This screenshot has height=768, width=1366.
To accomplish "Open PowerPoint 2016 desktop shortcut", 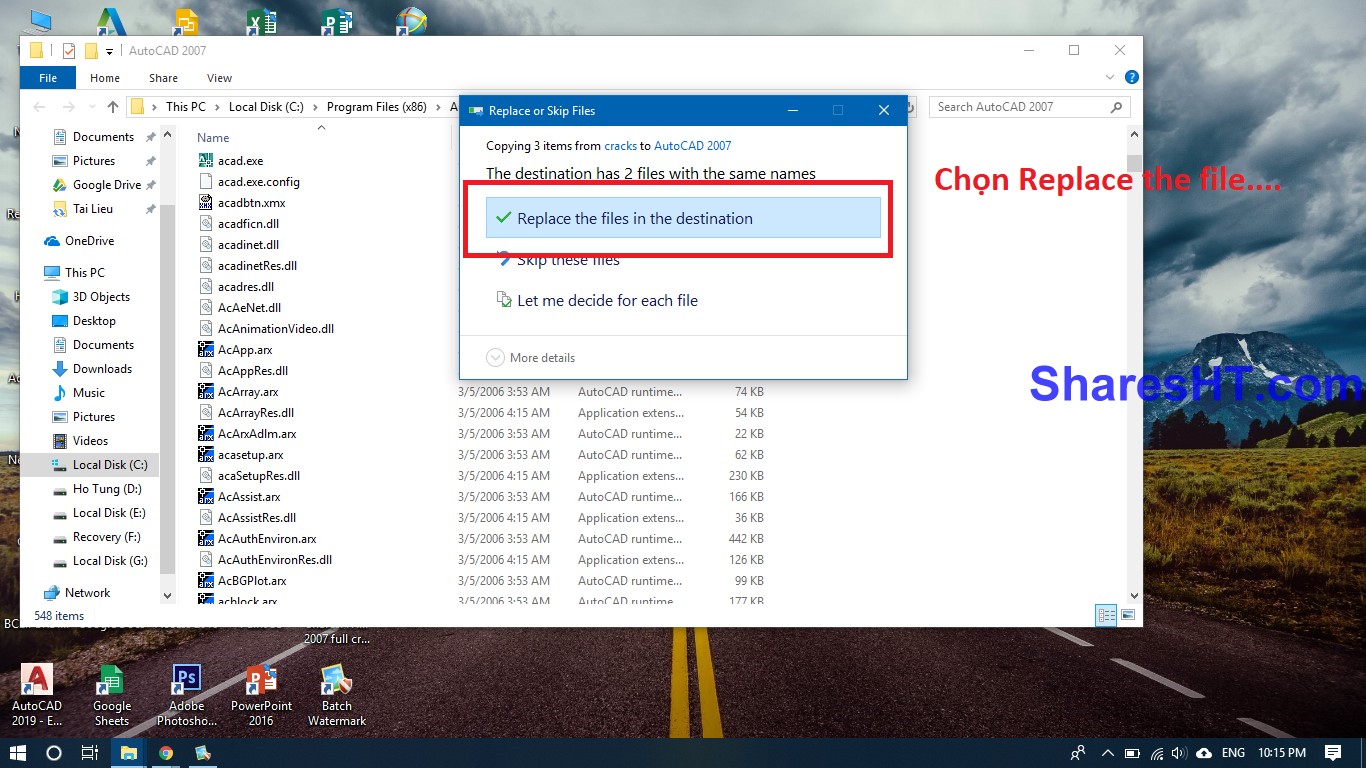I will pyautogui.click(x=261, y=696).
